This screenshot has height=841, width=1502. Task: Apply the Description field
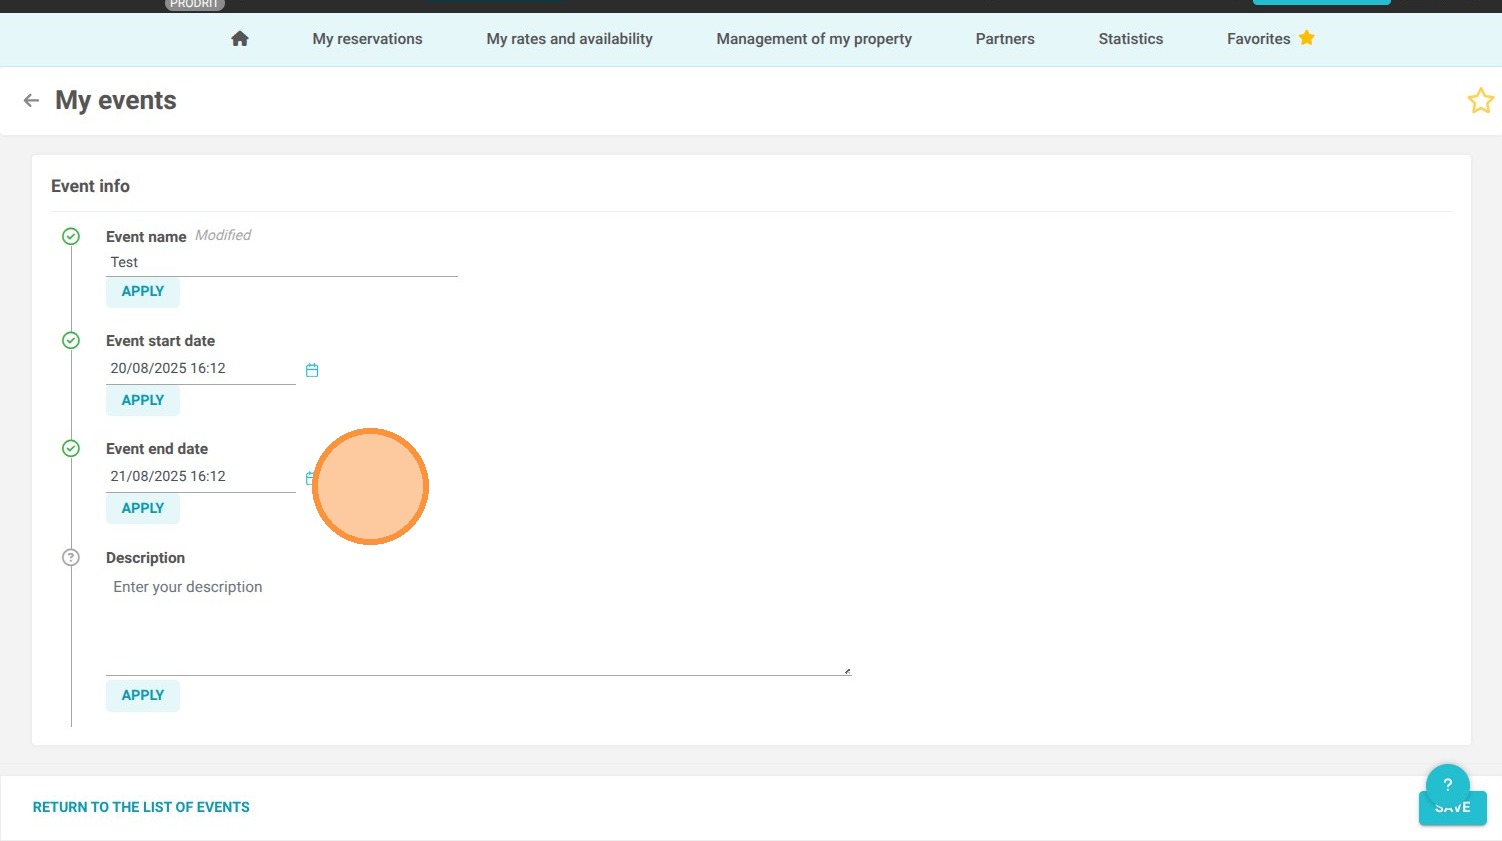pyautogui.click(x=143, y=695)
